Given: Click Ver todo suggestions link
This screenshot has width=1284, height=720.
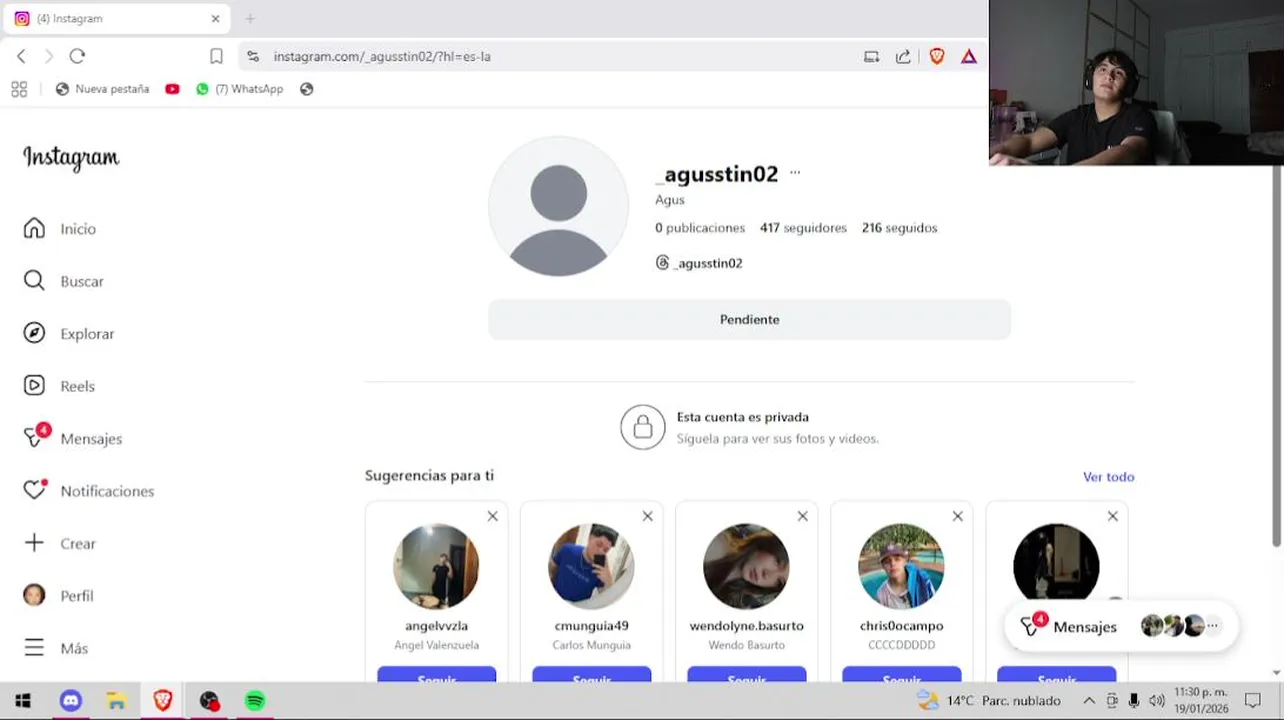Looking at the screenshot, I should tap(1108, 477).
